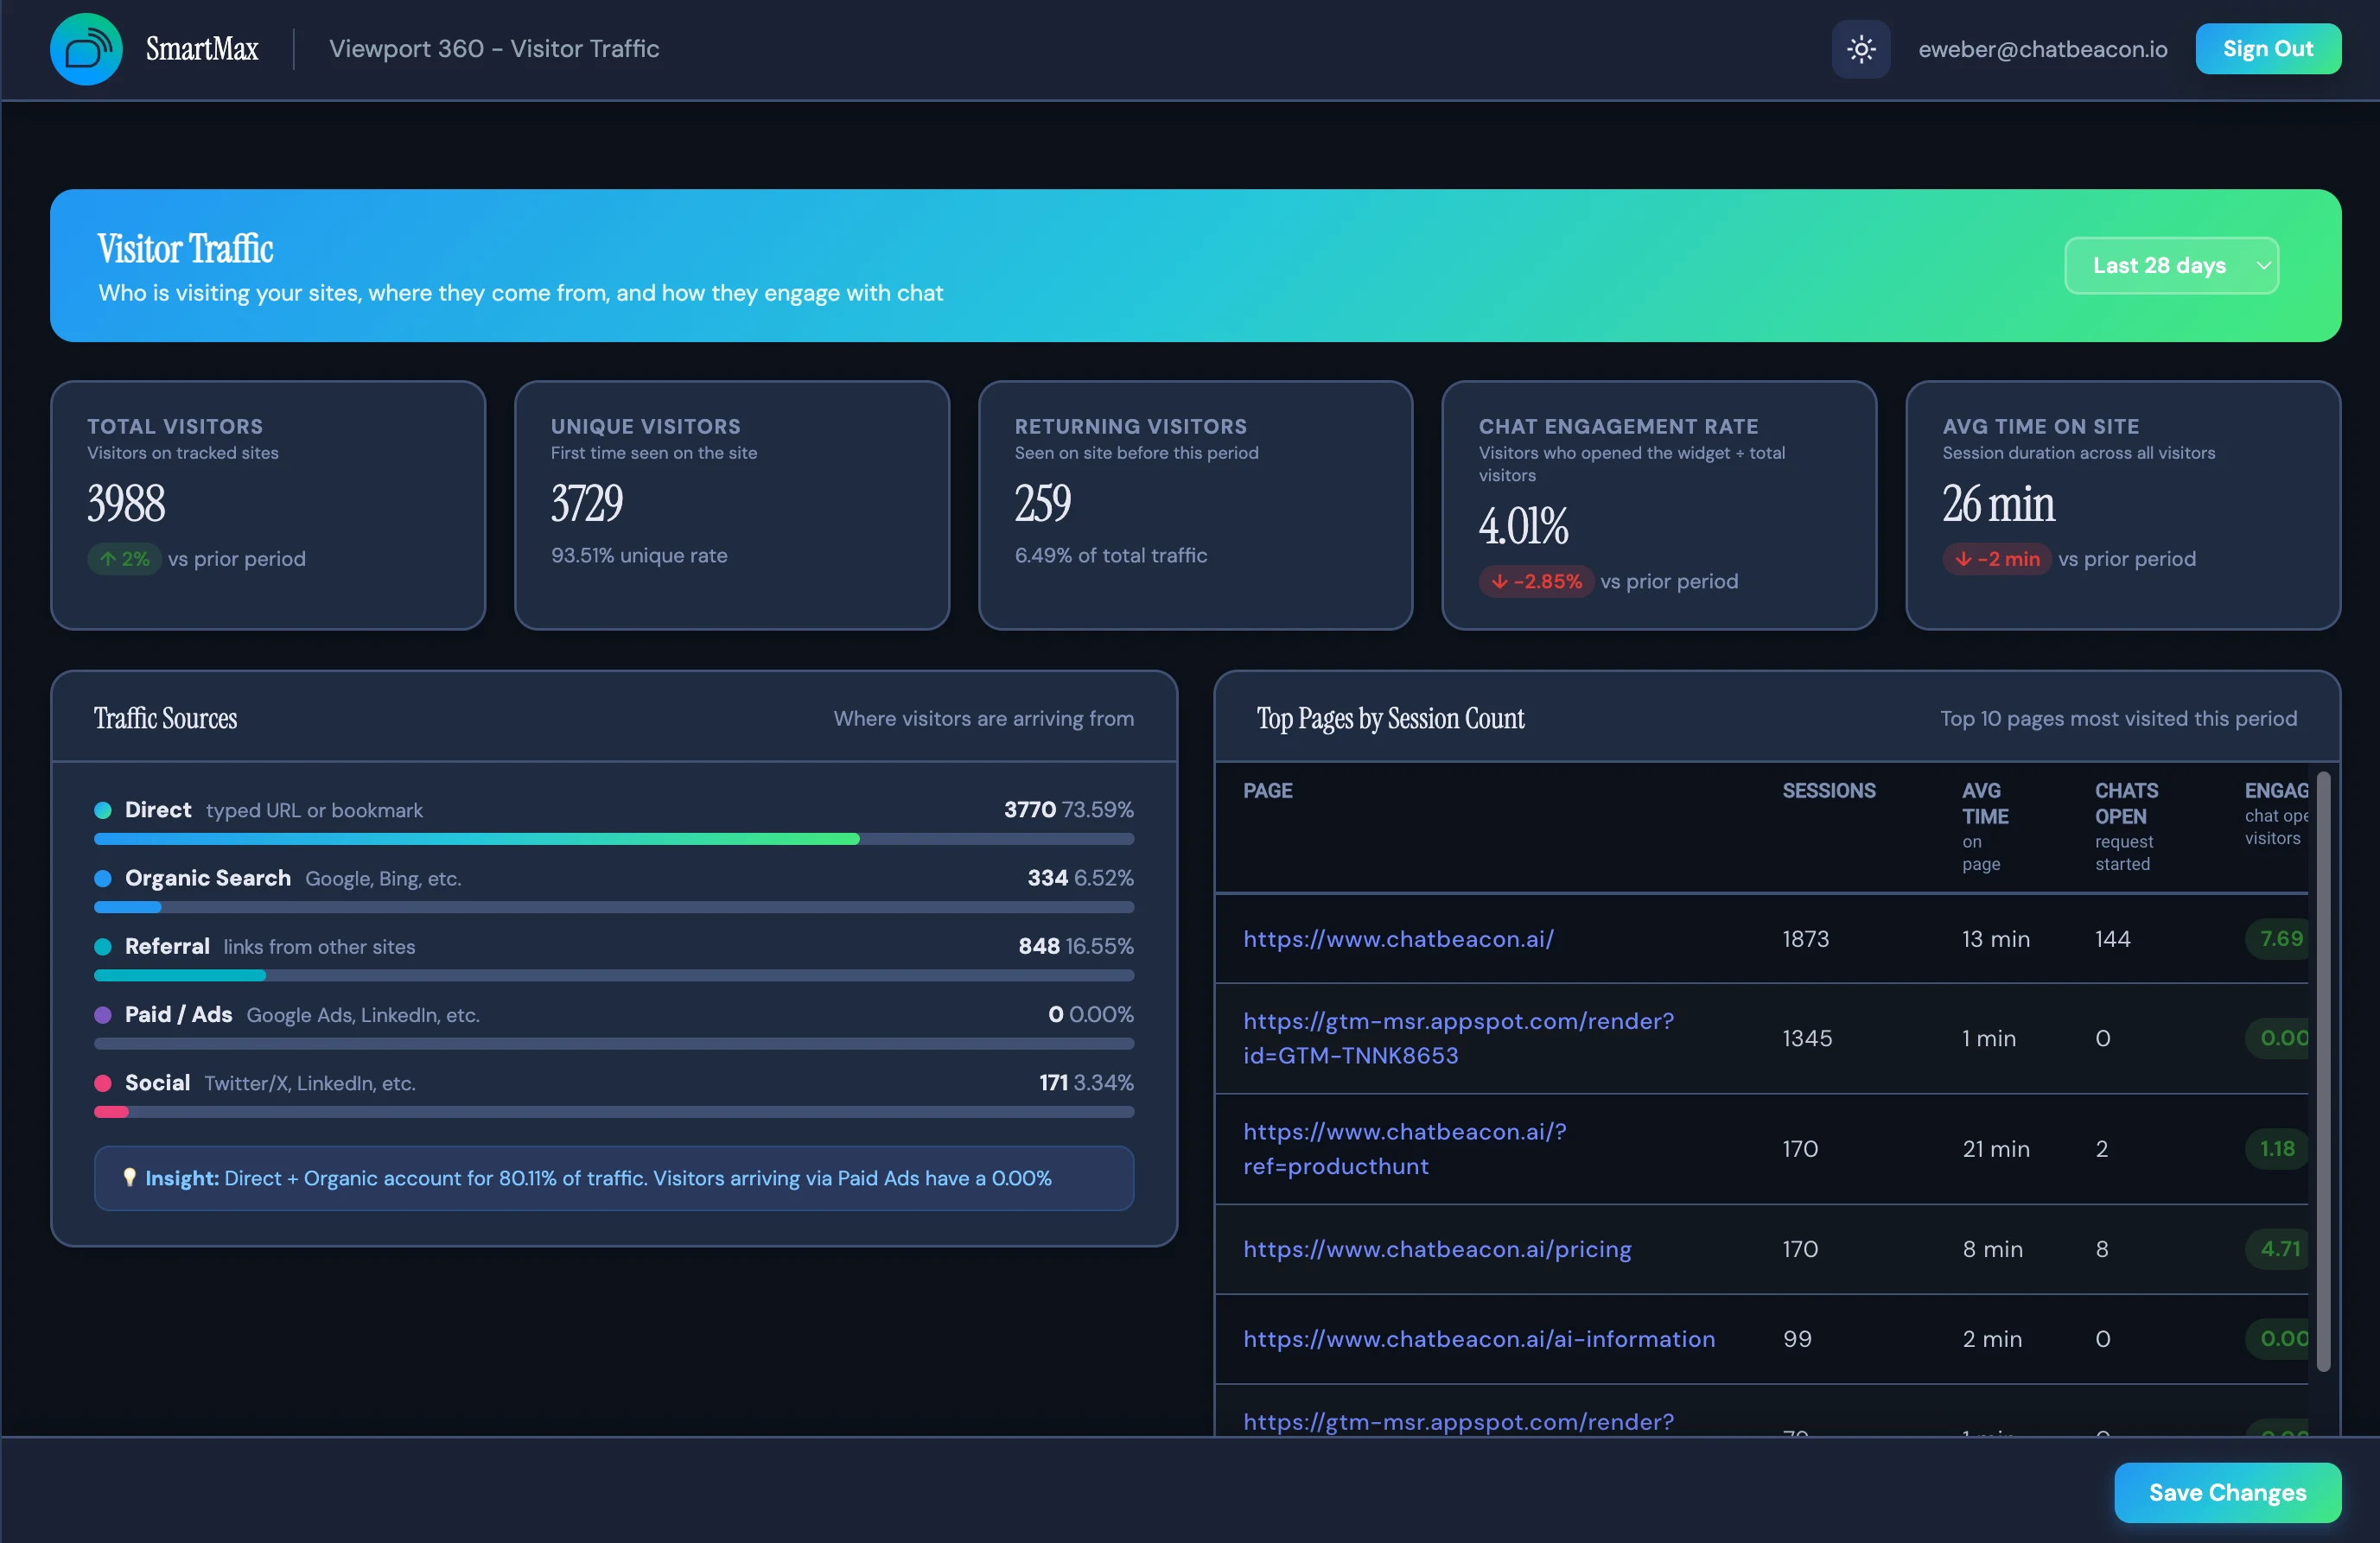Click the Returning Visitors 259 value

tap(1042, 503)
